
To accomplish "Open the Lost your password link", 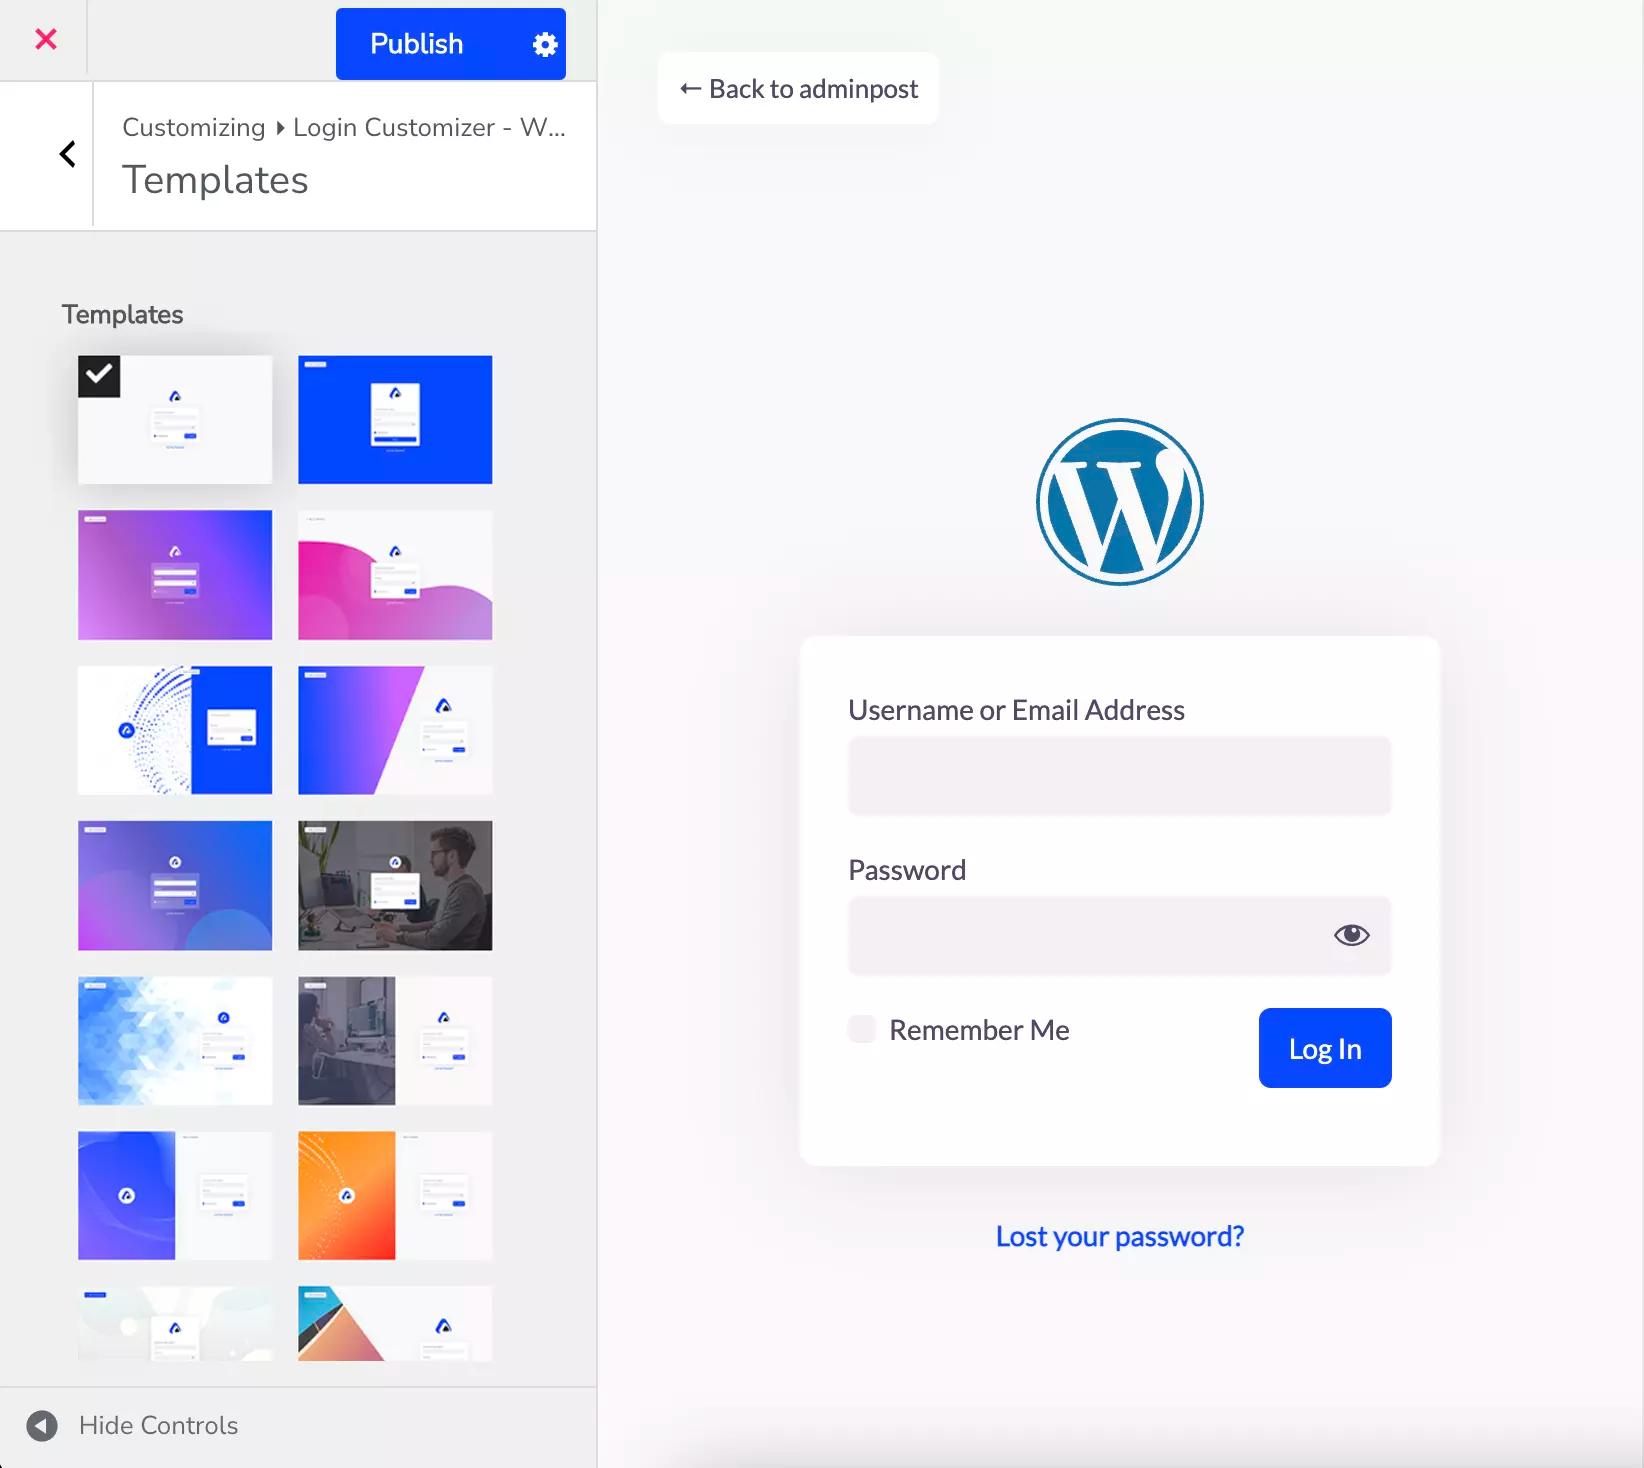I will 1120,1237.
